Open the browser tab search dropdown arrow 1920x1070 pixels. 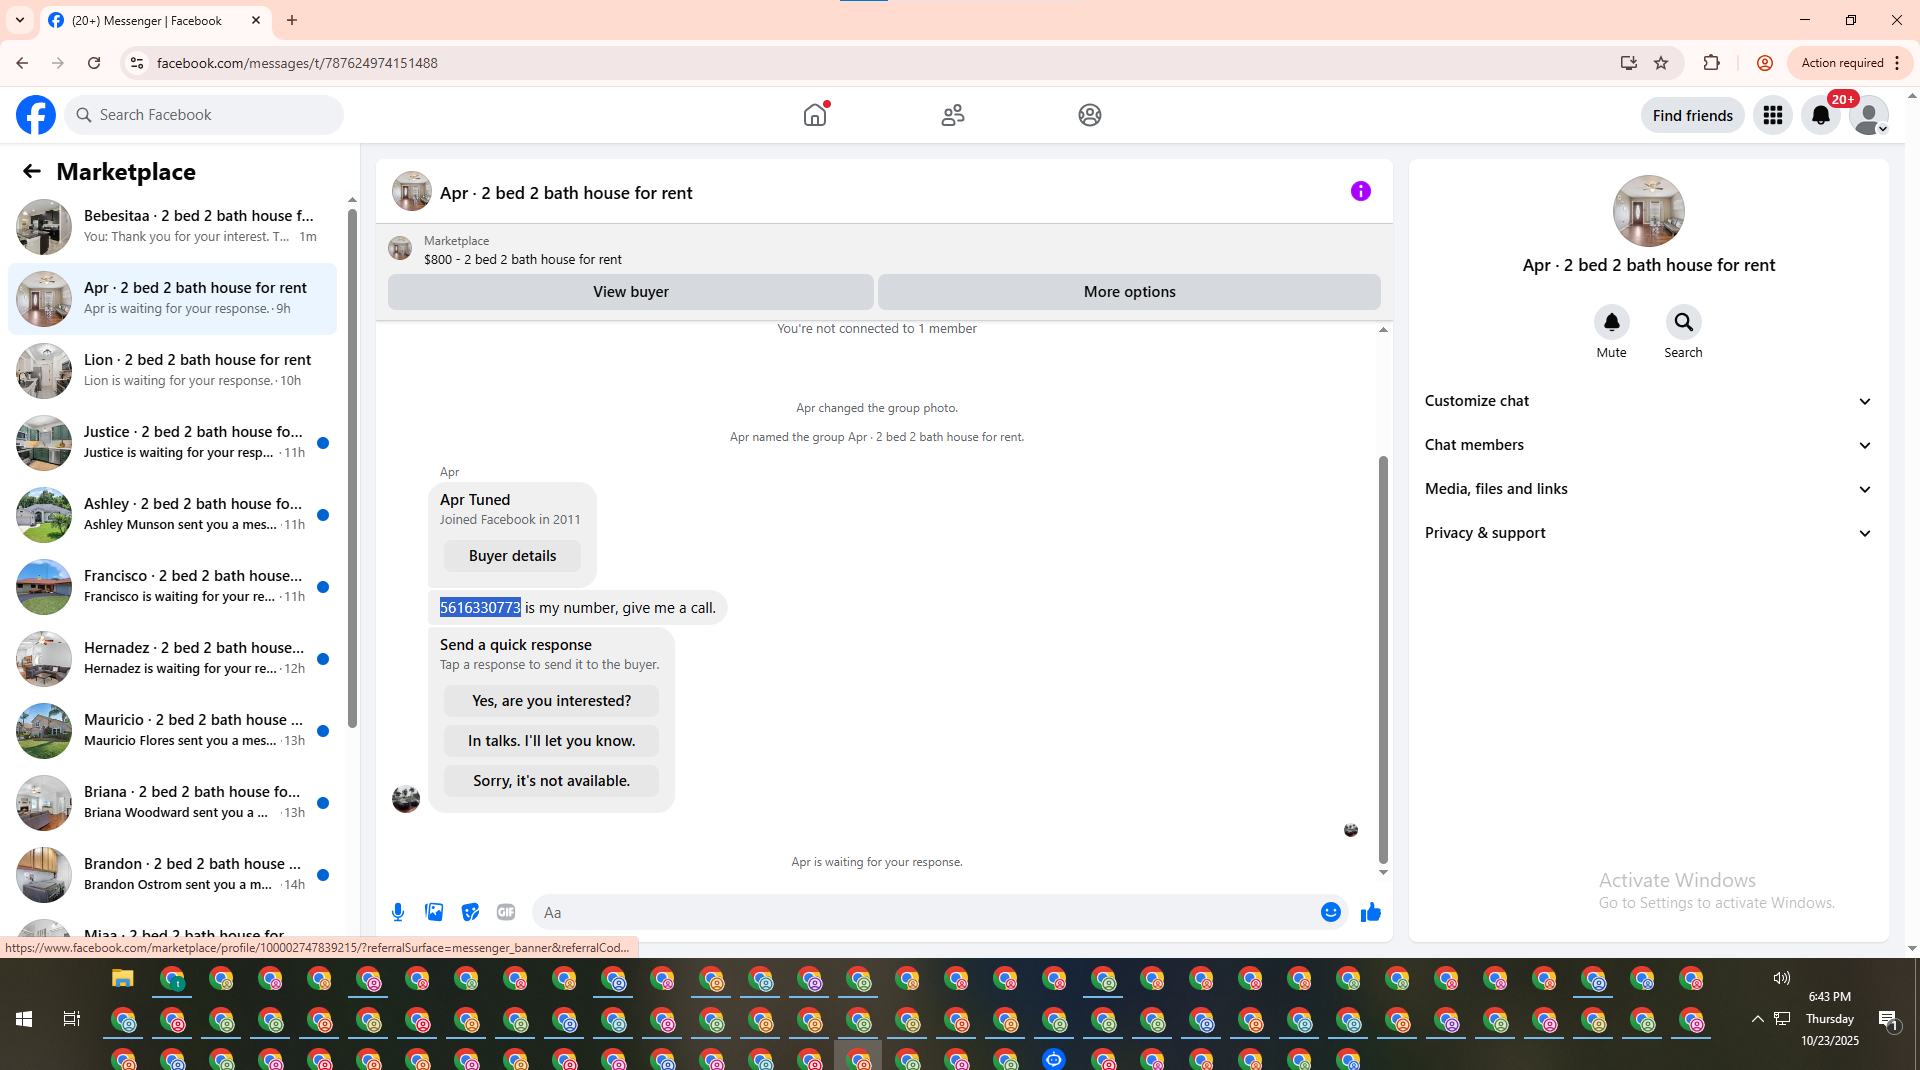[20, 20]
